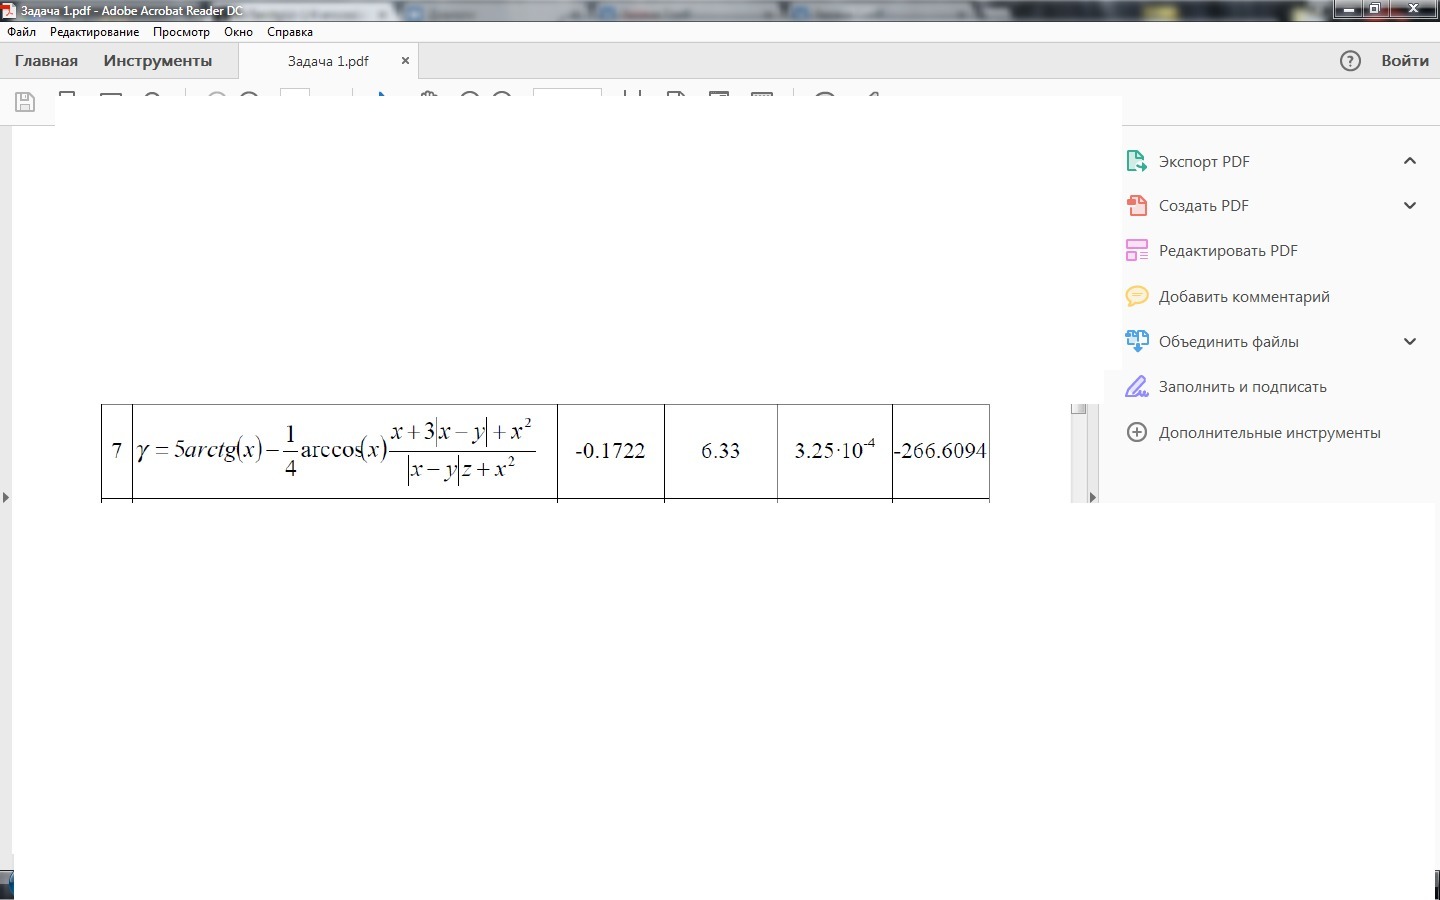Click table cell with value -0.1722

coord(611,451)
